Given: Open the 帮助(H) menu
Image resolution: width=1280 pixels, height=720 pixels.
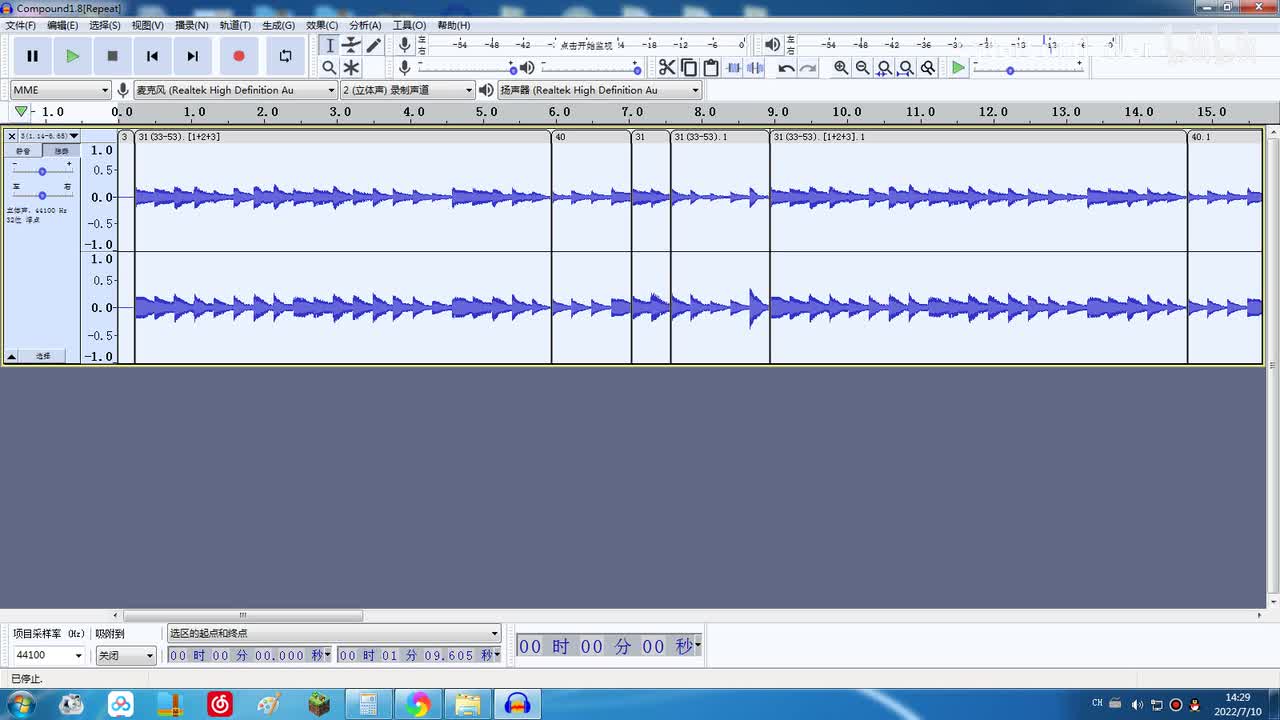Looking at the screenshot, I should pos(453,25).
